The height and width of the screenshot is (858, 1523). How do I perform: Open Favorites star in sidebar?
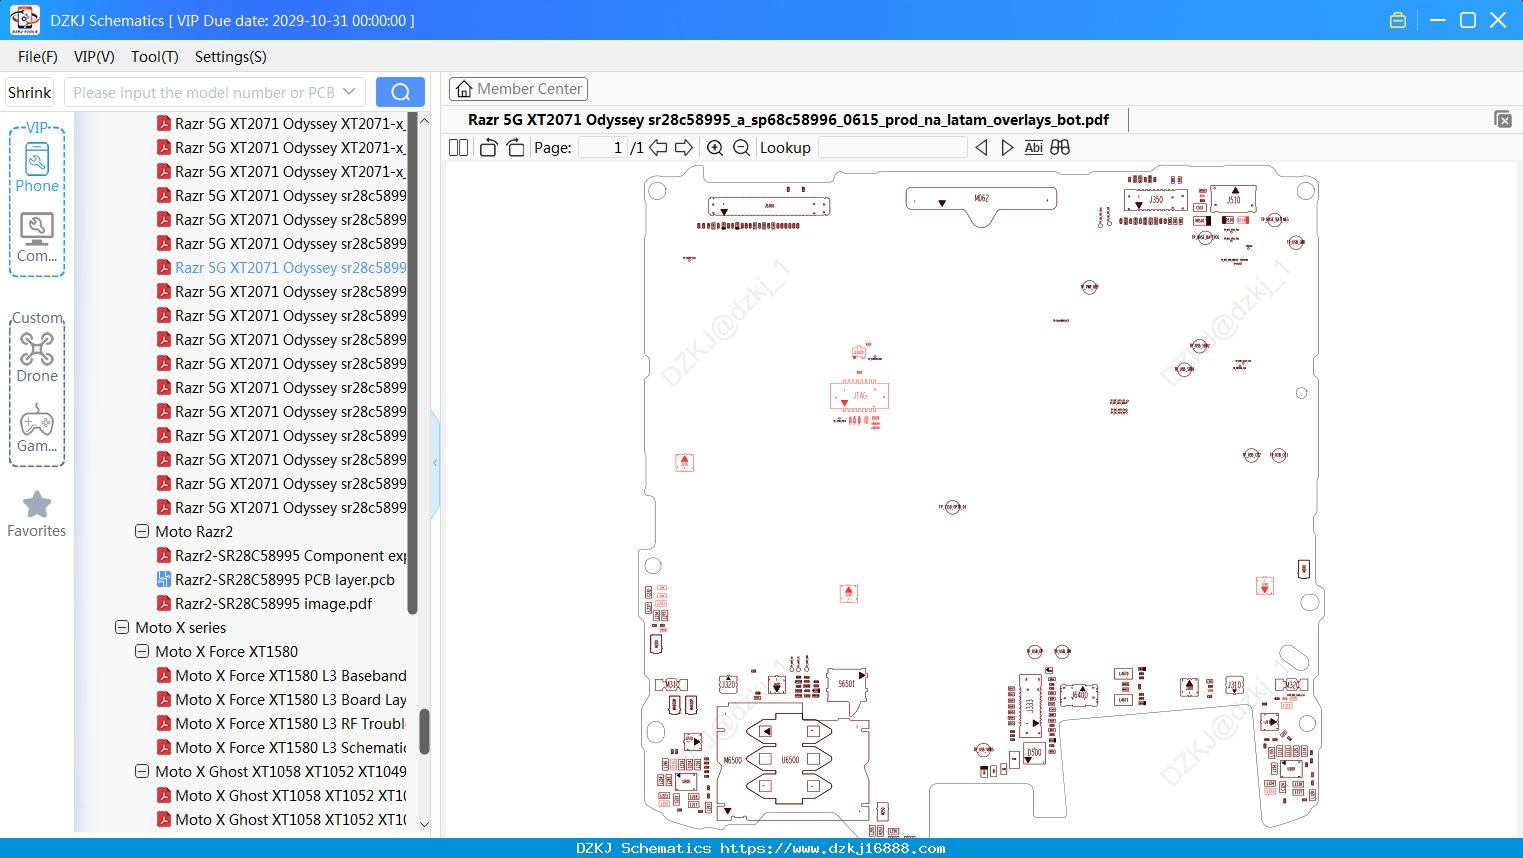pyautogui.click(x=37, y=514)
